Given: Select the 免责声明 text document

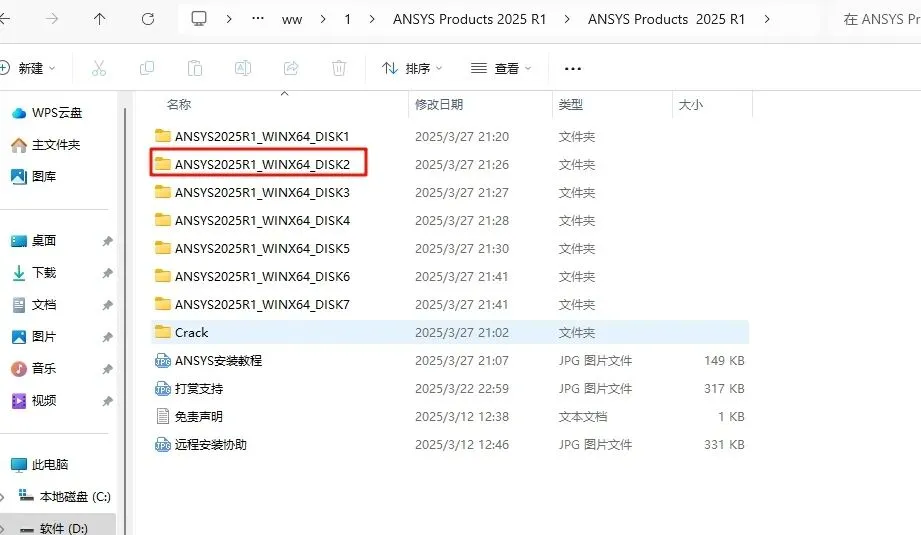Looking at the screenshot, I should 189,416.
